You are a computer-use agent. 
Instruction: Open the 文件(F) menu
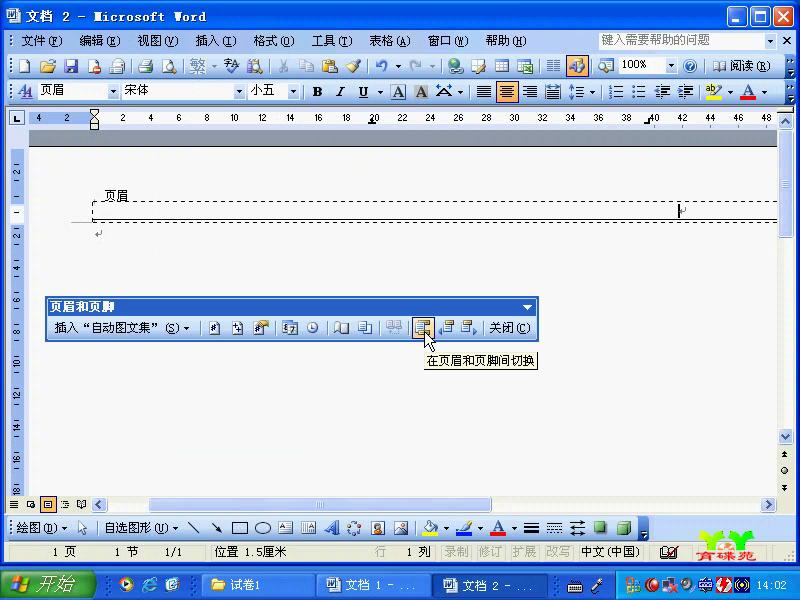(x=41, y=41)
